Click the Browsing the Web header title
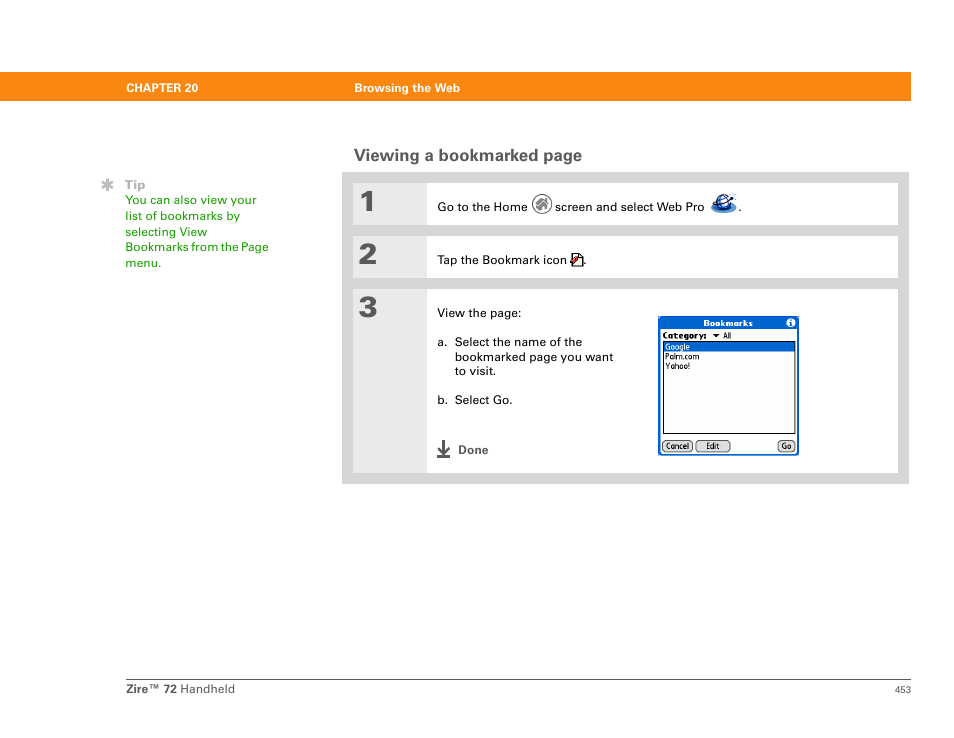 point(407,88)
